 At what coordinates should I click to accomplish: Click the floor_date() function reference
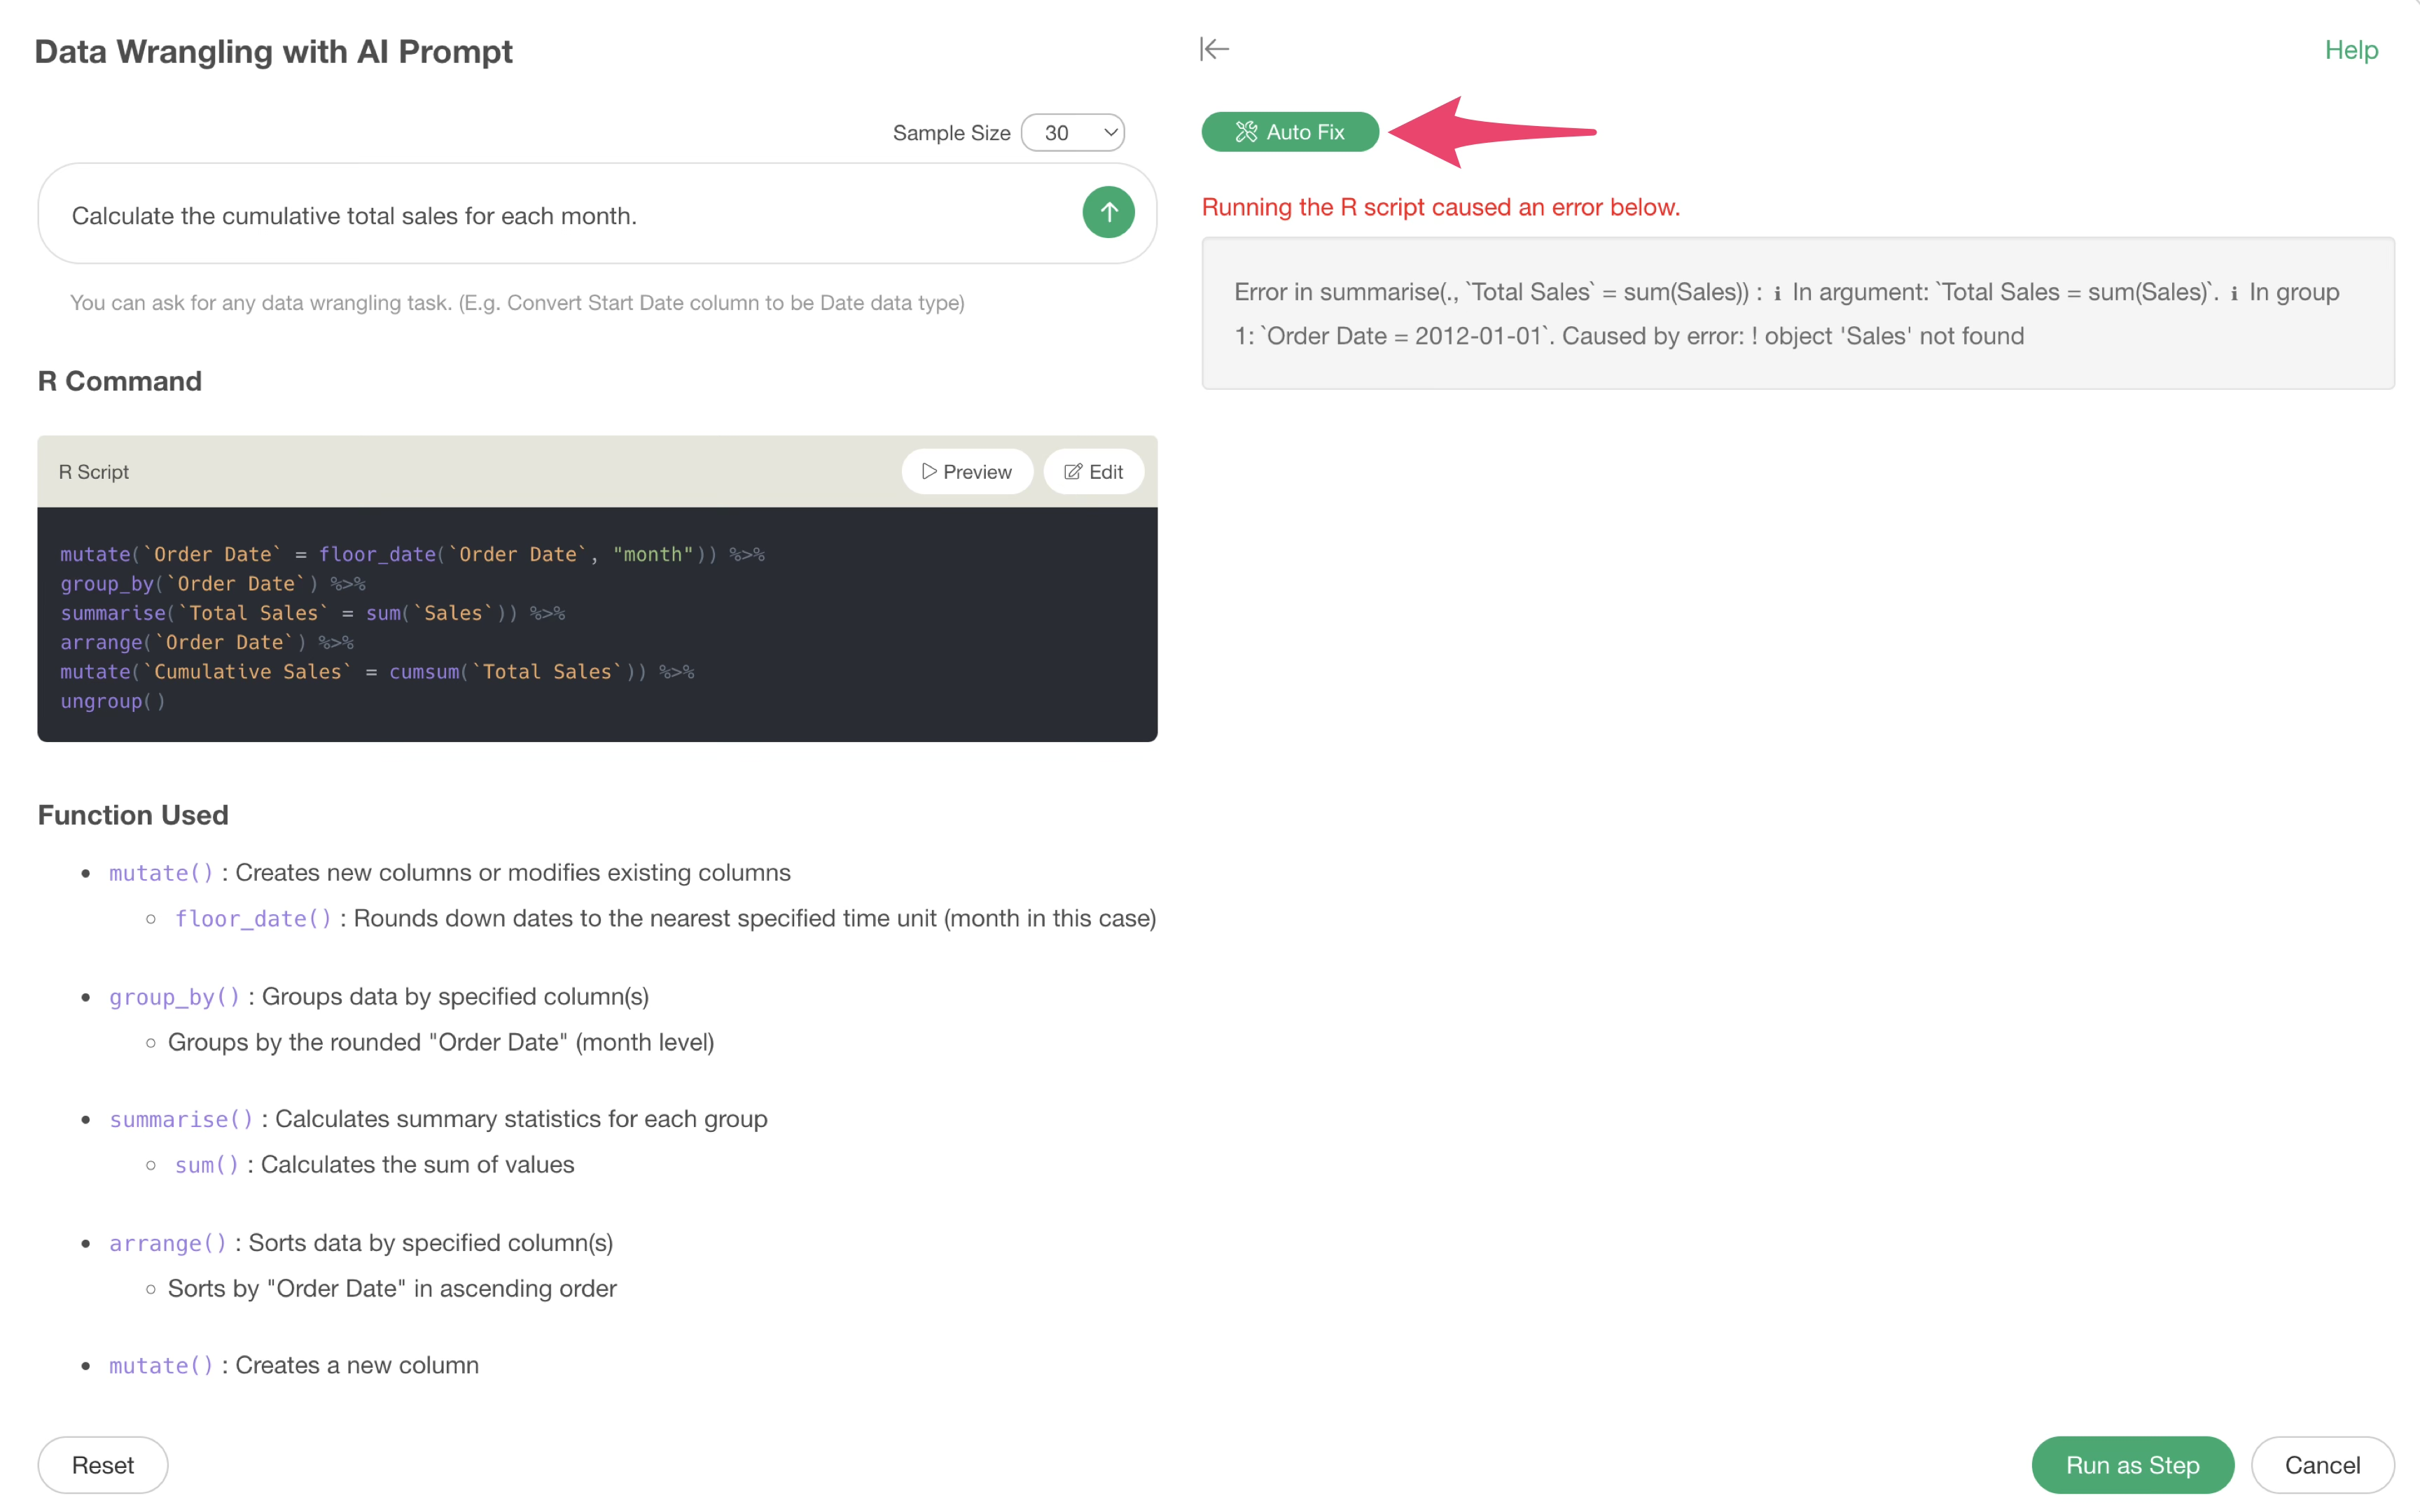point(253,918)
